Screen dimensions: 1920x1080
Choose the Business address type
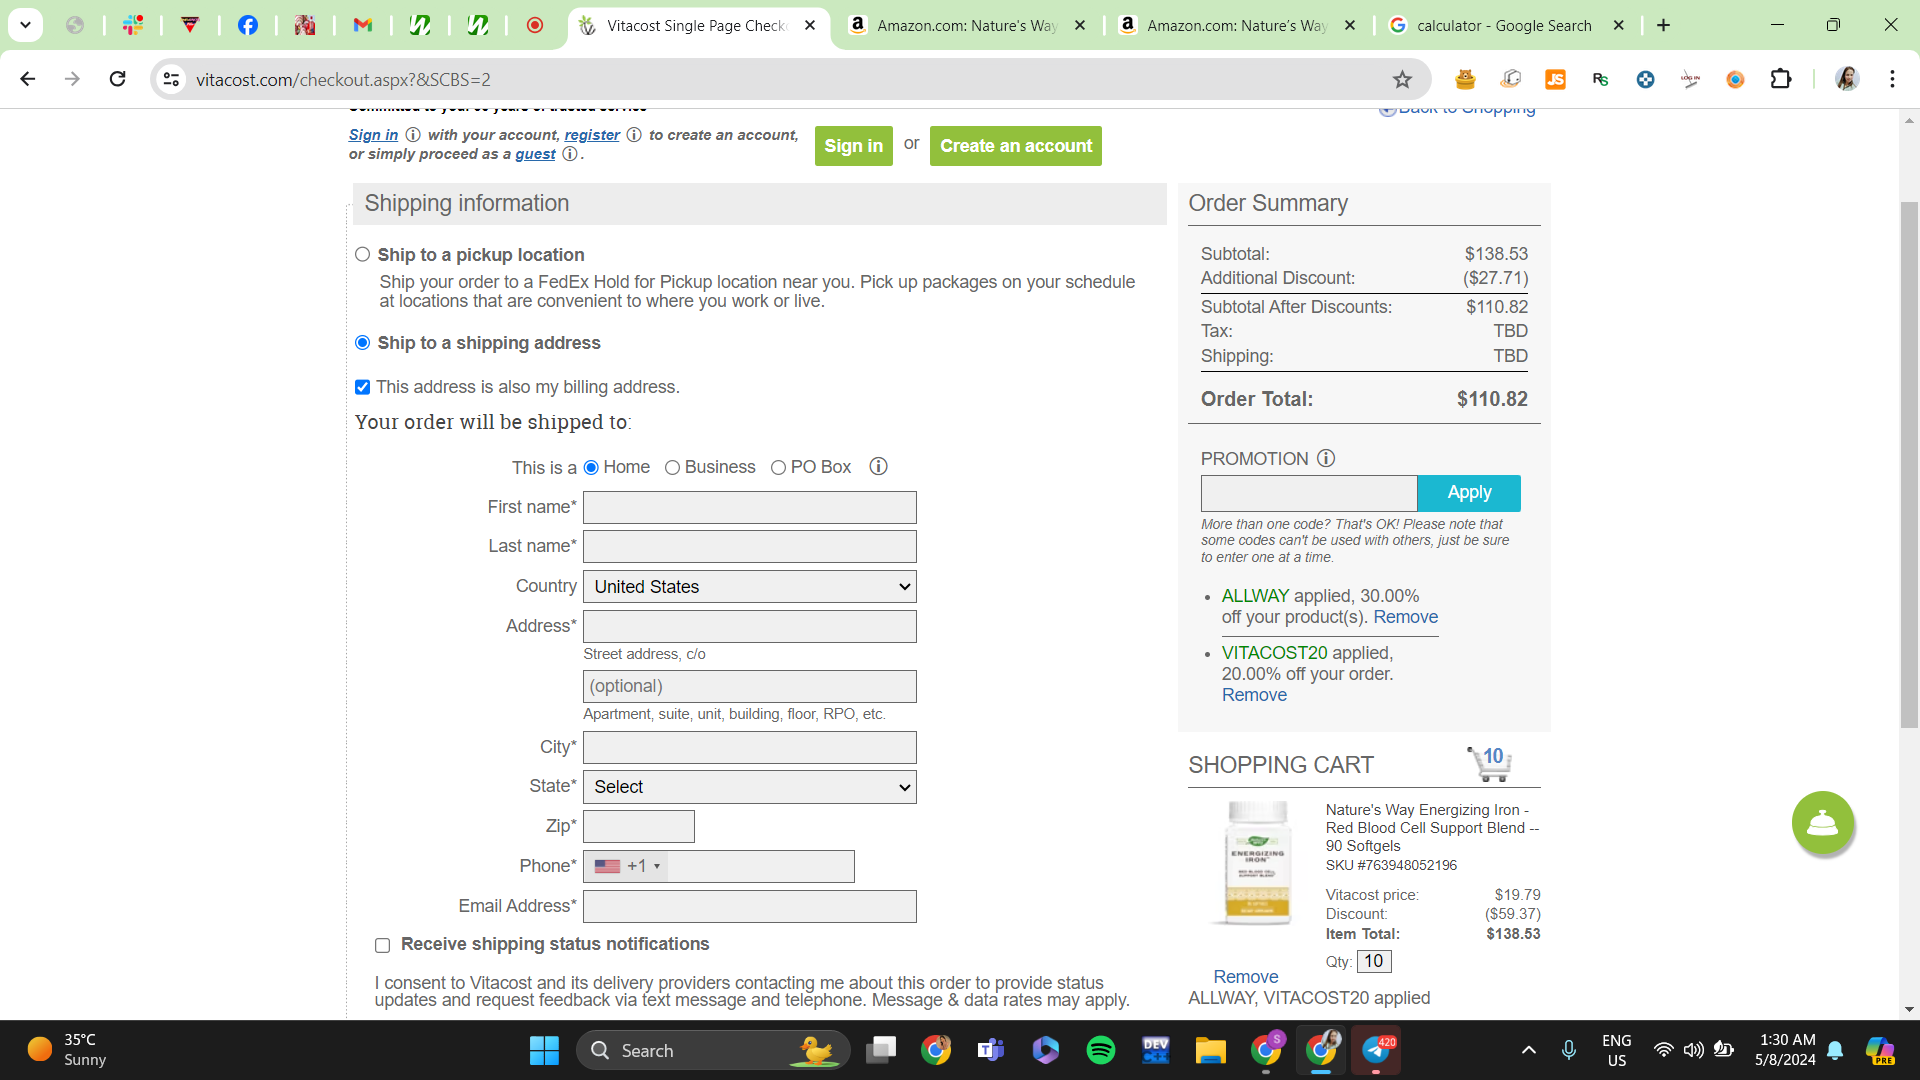pos(672,467)
